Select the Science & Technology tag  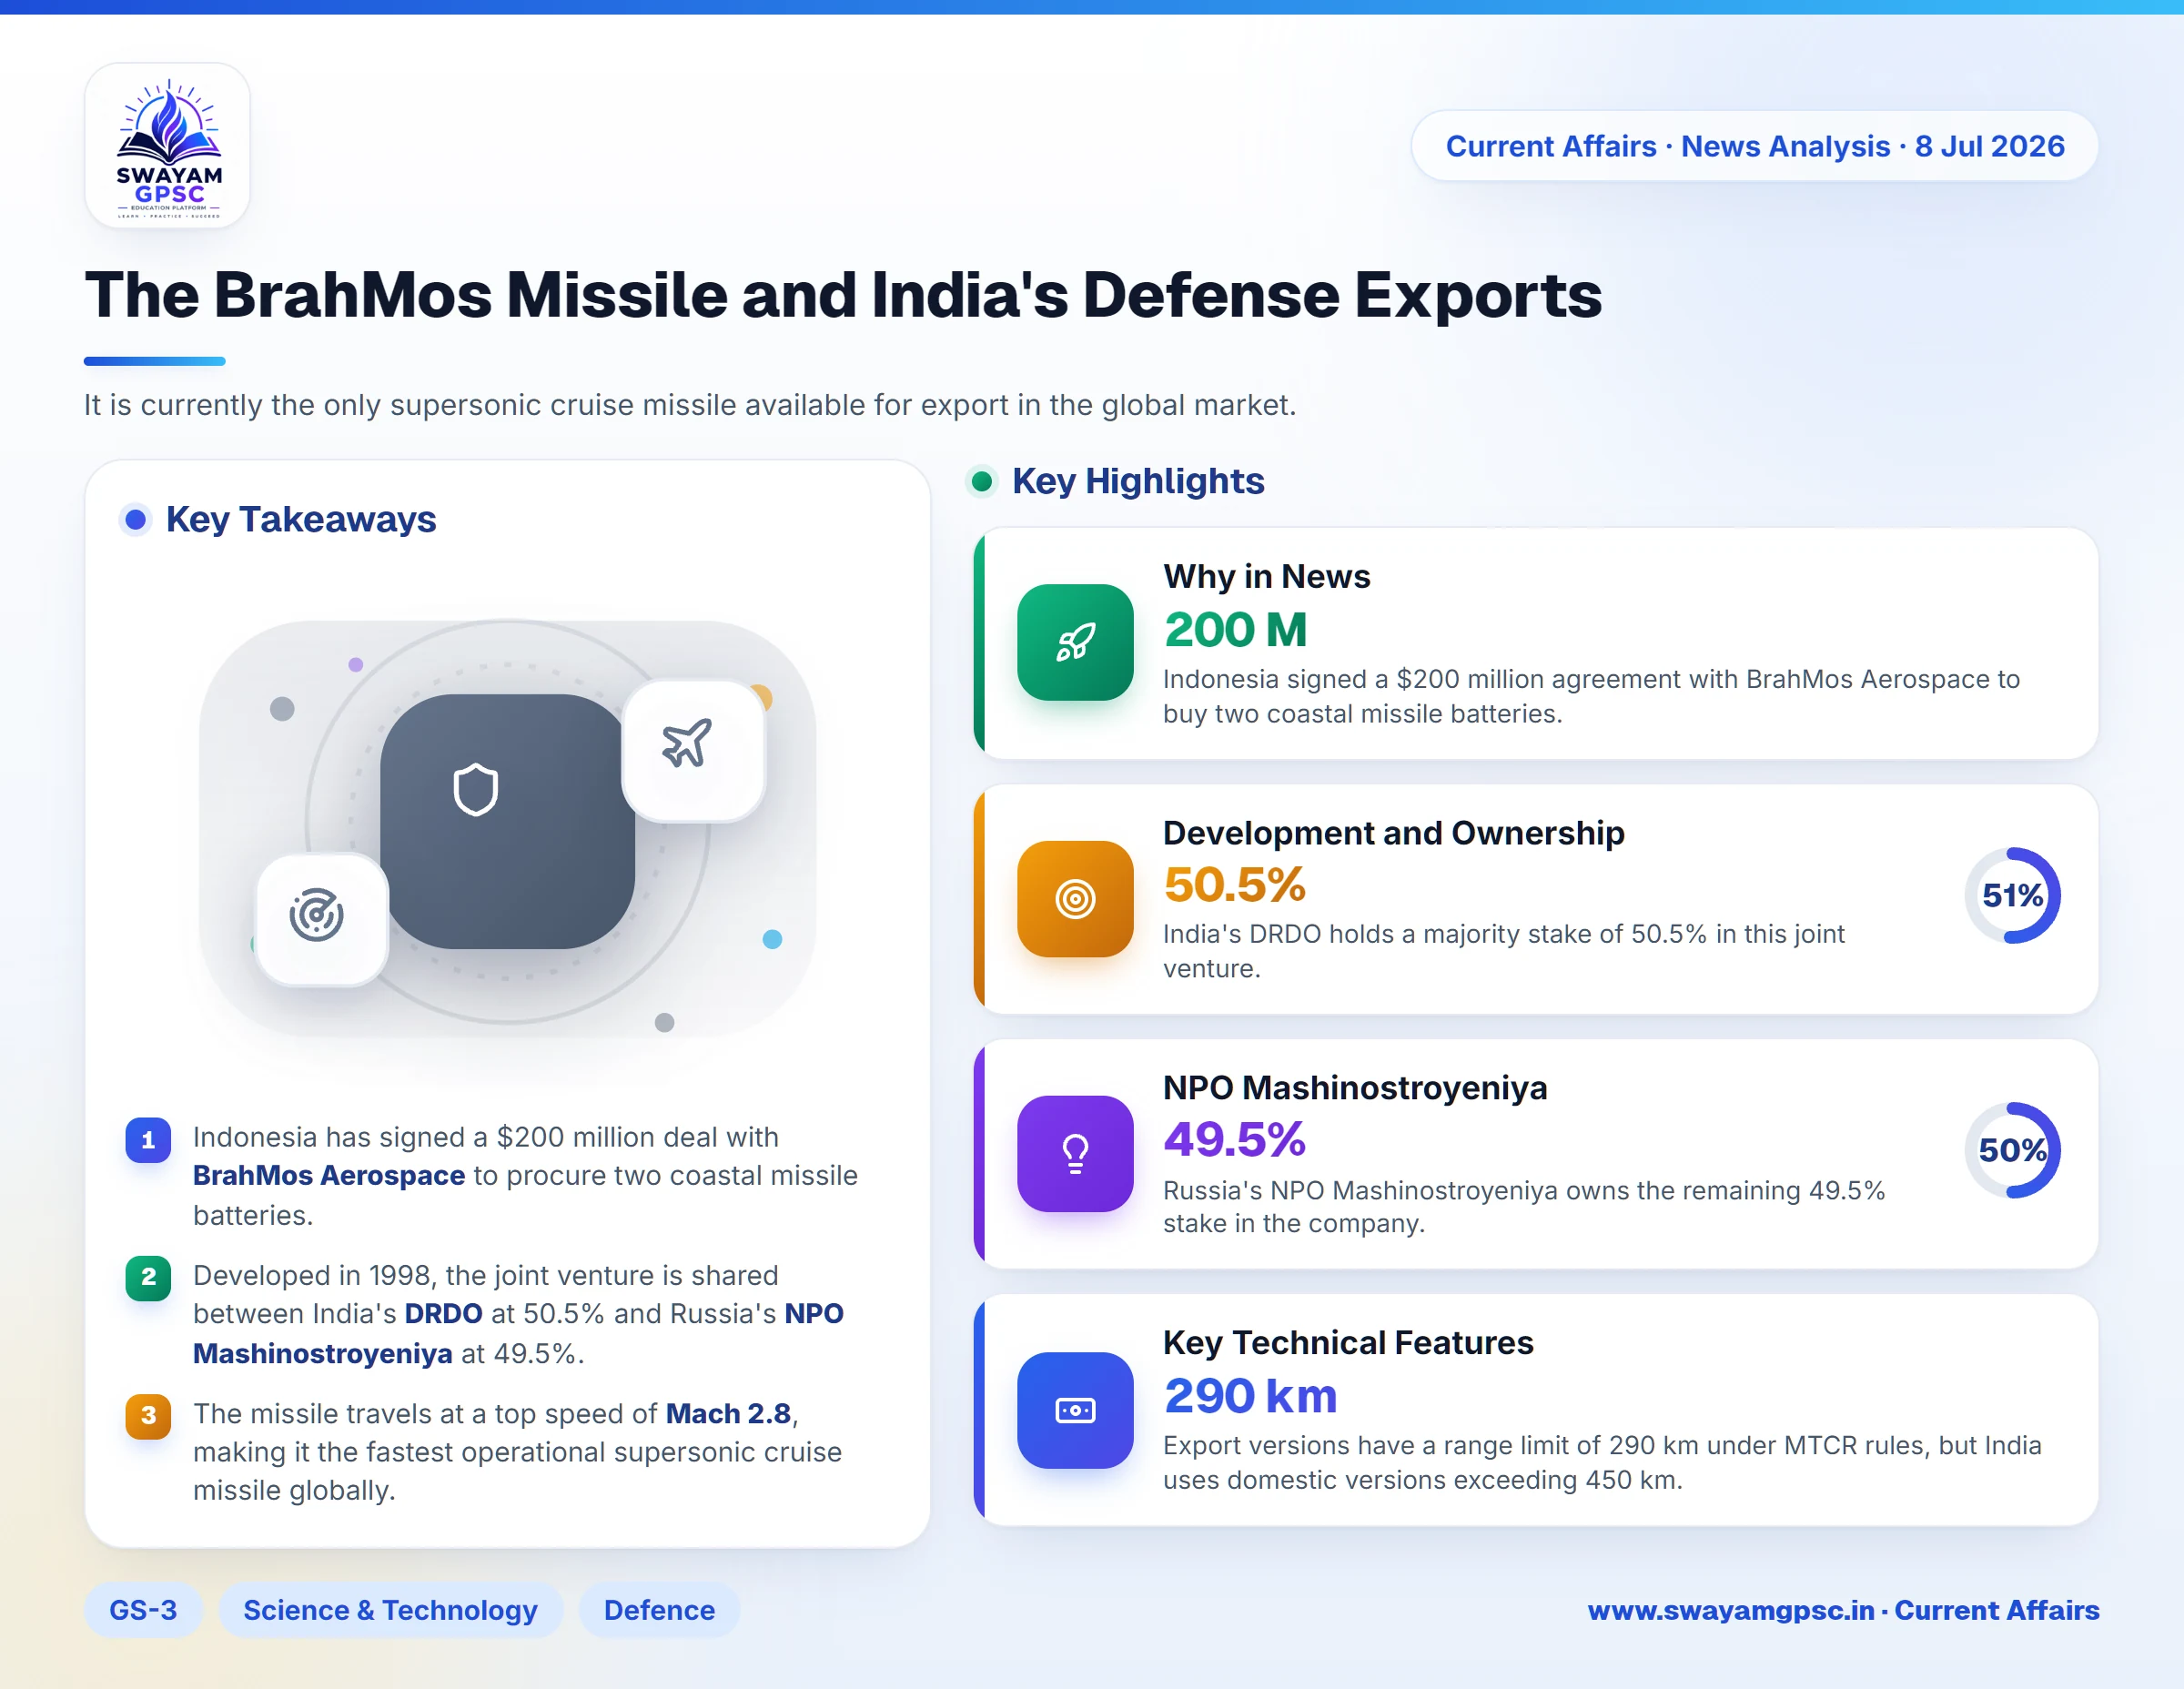pyautogui.click(x=390, y=1610)
